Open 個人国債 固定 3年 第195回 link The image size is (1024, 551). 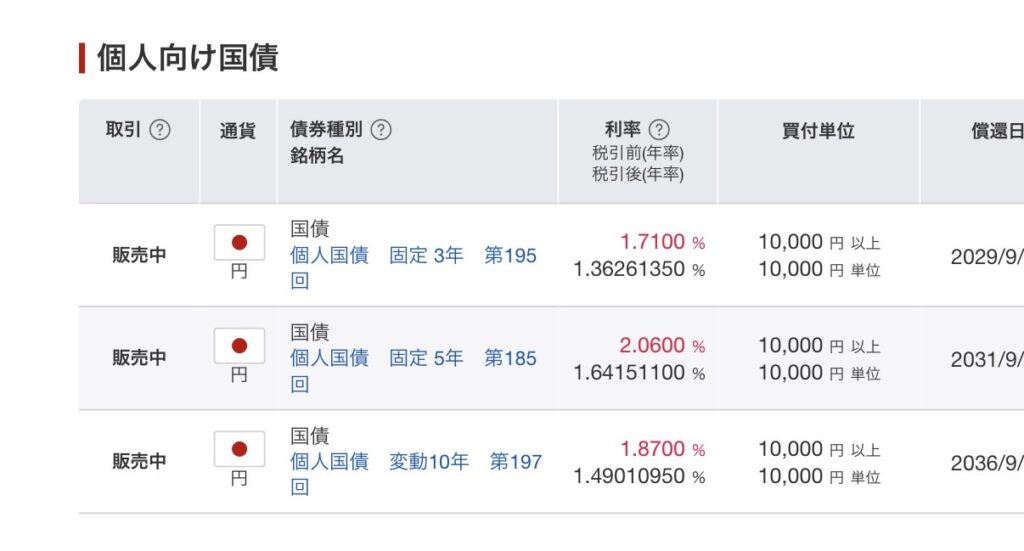click(413, 268)
